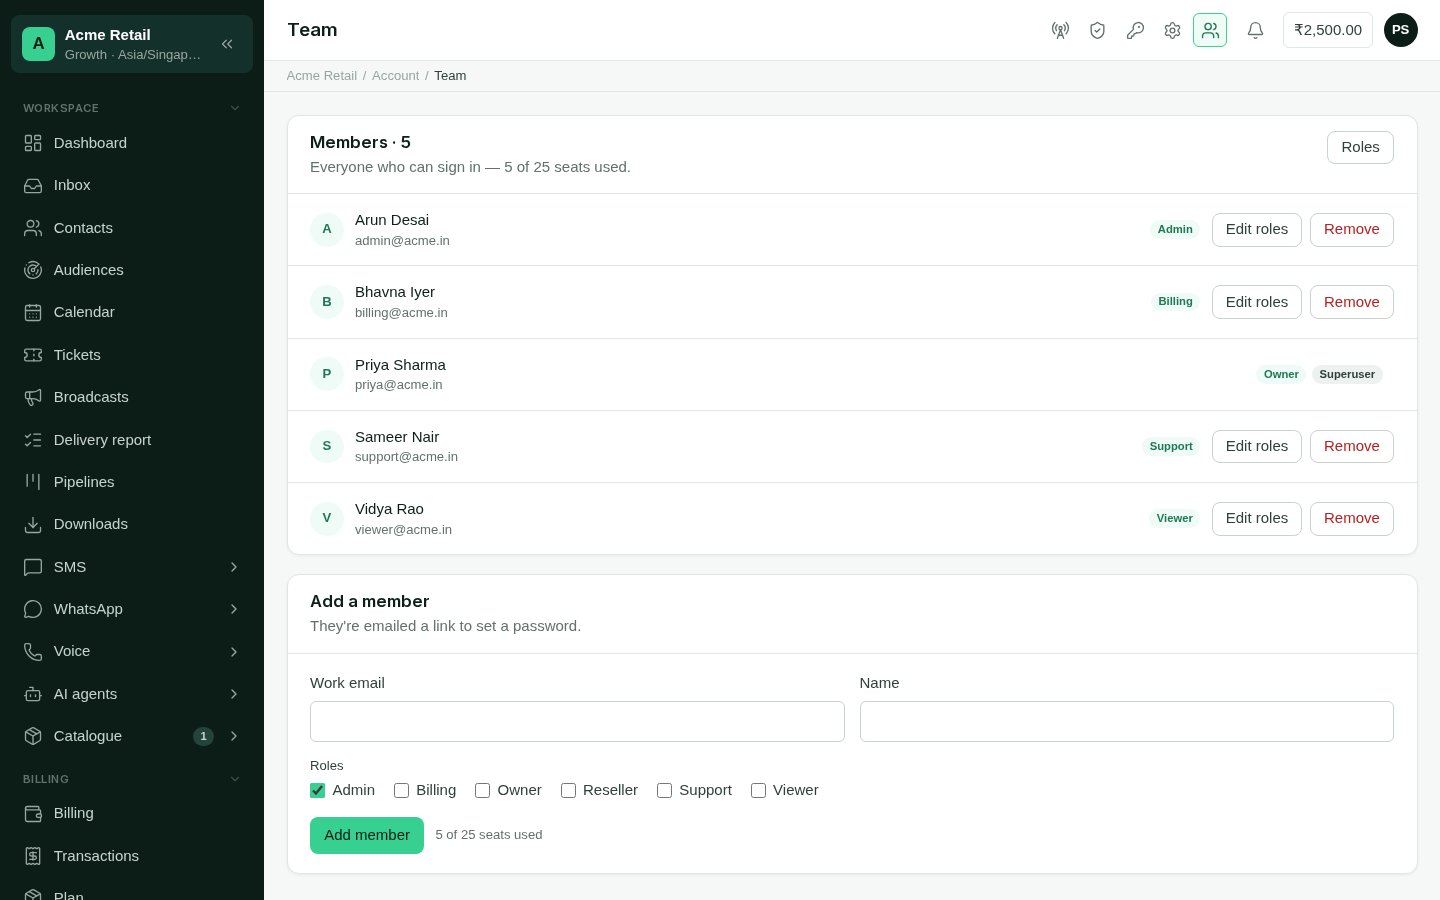Screen dimensions: 1440x900
Task: Open Tickets in sidebar
Action: (132, 355)
